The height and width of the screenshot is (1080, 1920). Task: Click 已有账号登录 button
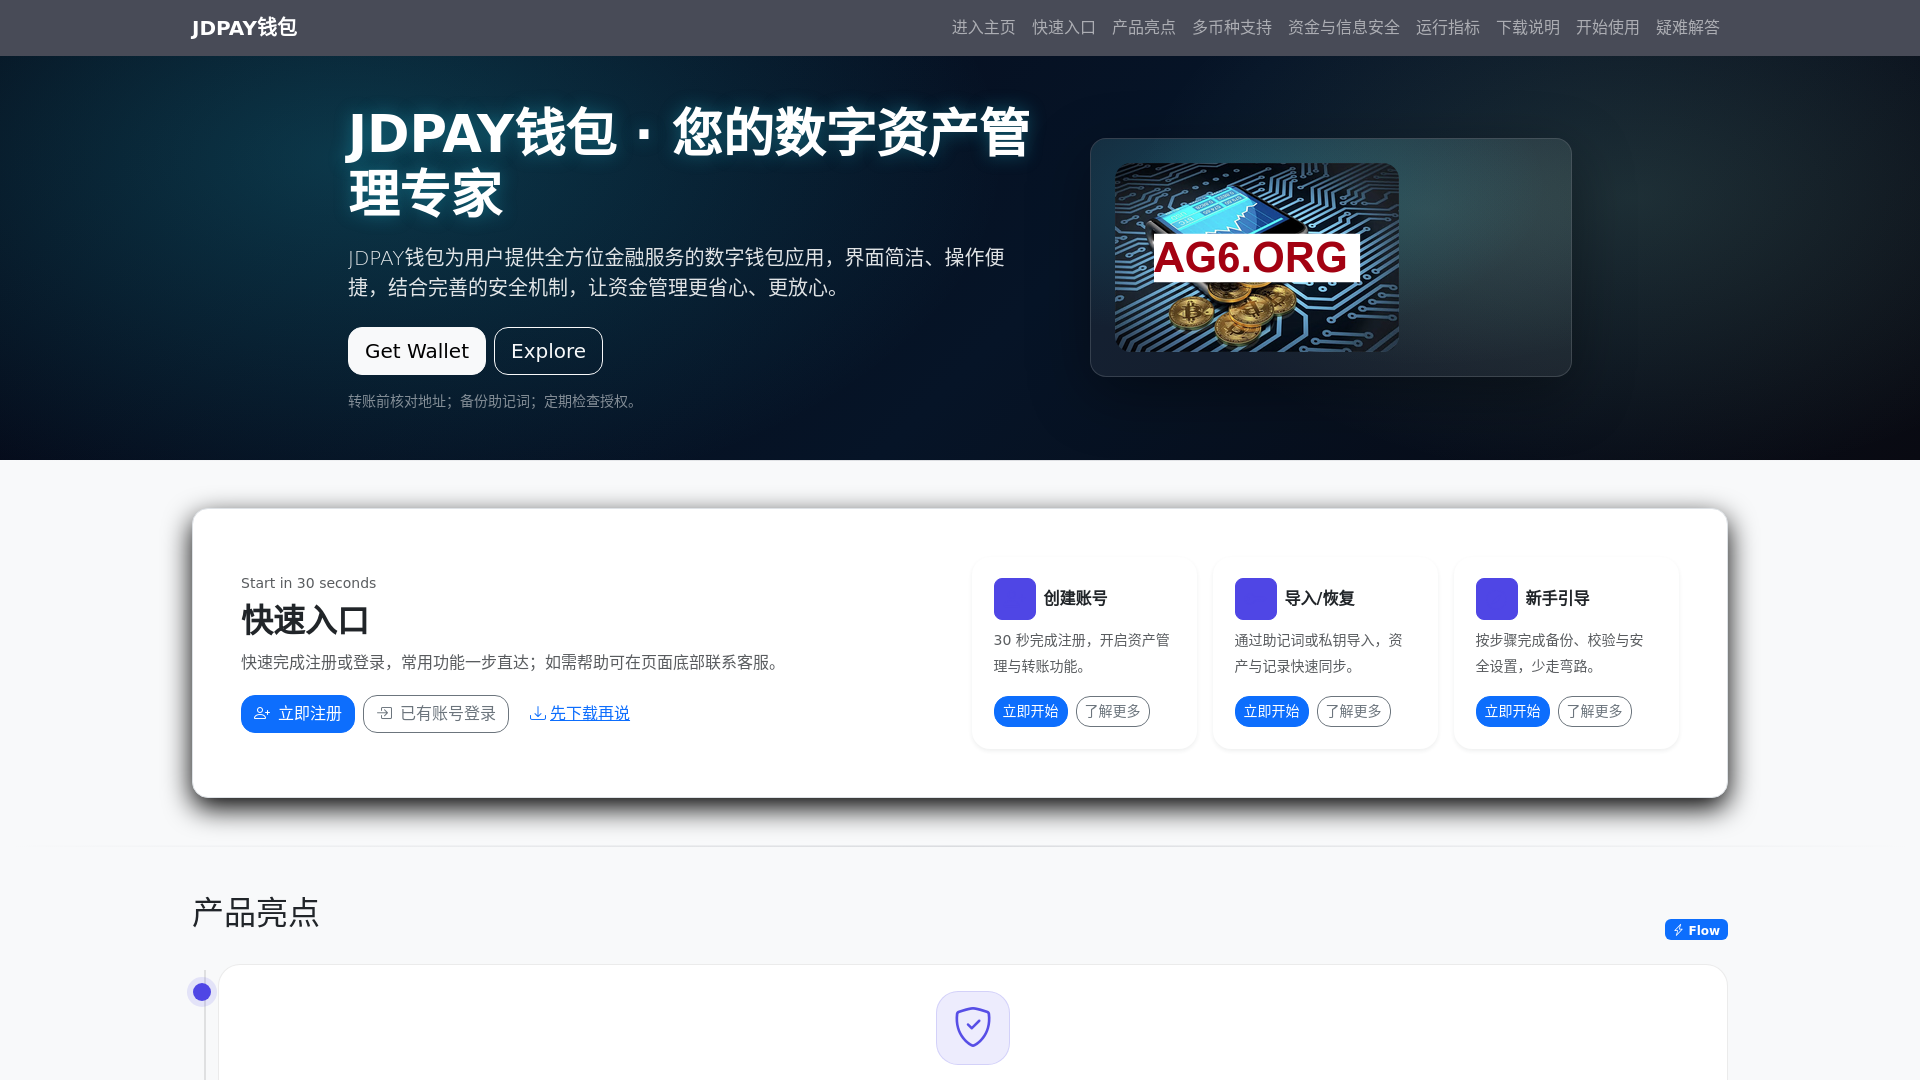(436, 714)
